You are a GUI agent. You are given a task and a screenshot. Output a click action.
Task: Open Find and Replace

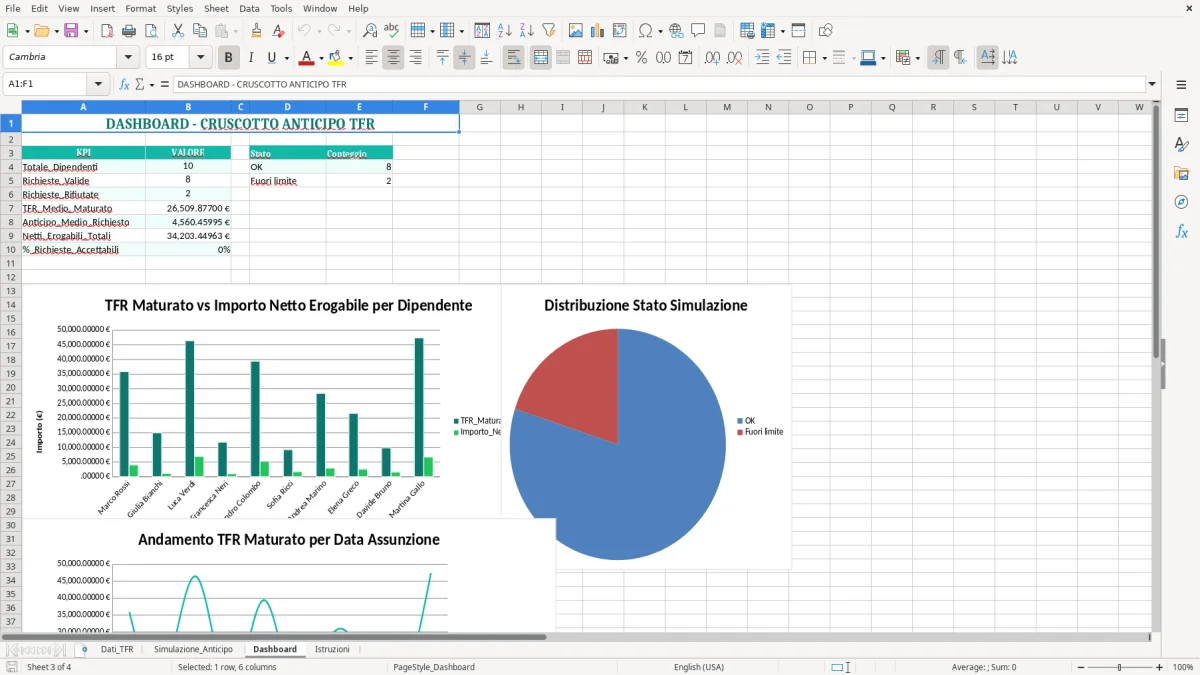point(370,31)
